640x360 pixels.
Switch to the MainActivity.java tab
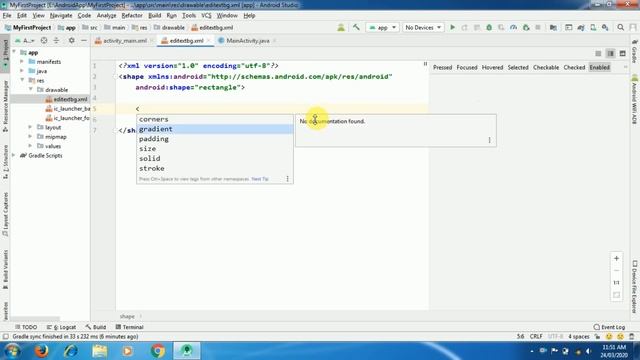[247, 41]
